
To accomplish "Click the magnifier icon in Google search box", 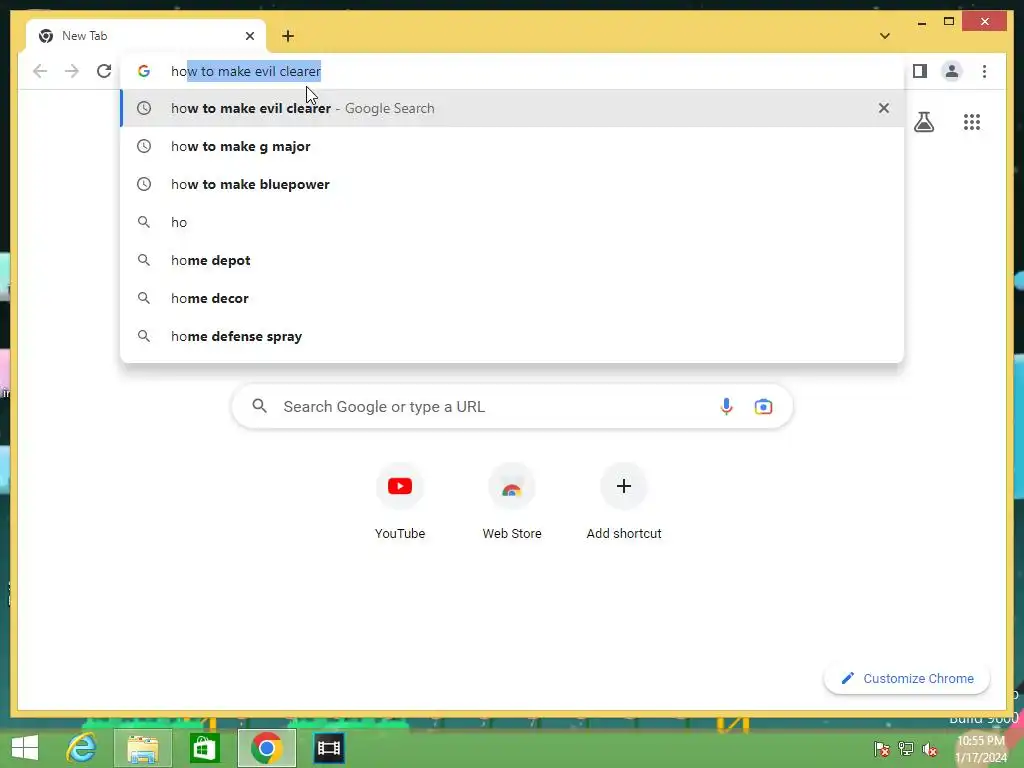I will coord(259,406).
